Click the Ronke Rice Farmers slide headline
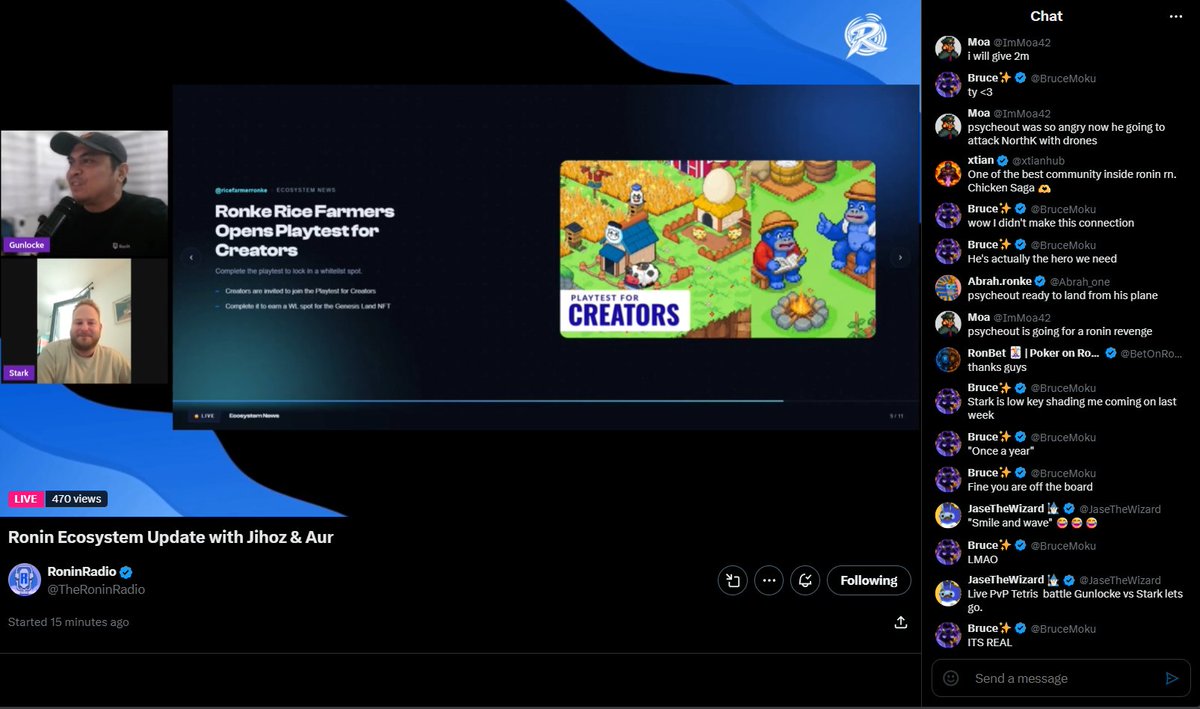 (305, 231)
